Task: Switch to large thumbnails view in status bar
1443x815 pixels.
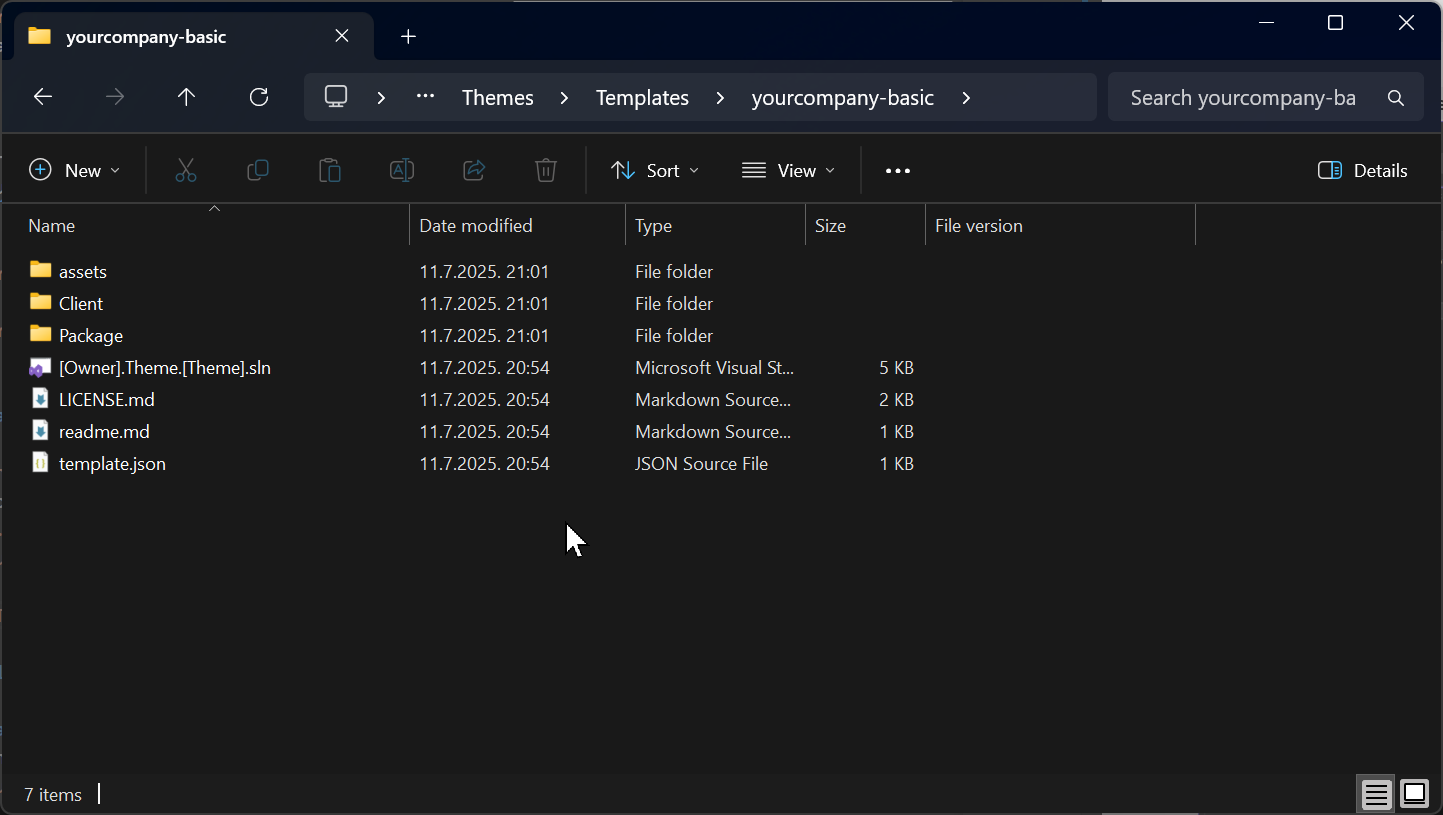Action: coord(1414,794)
